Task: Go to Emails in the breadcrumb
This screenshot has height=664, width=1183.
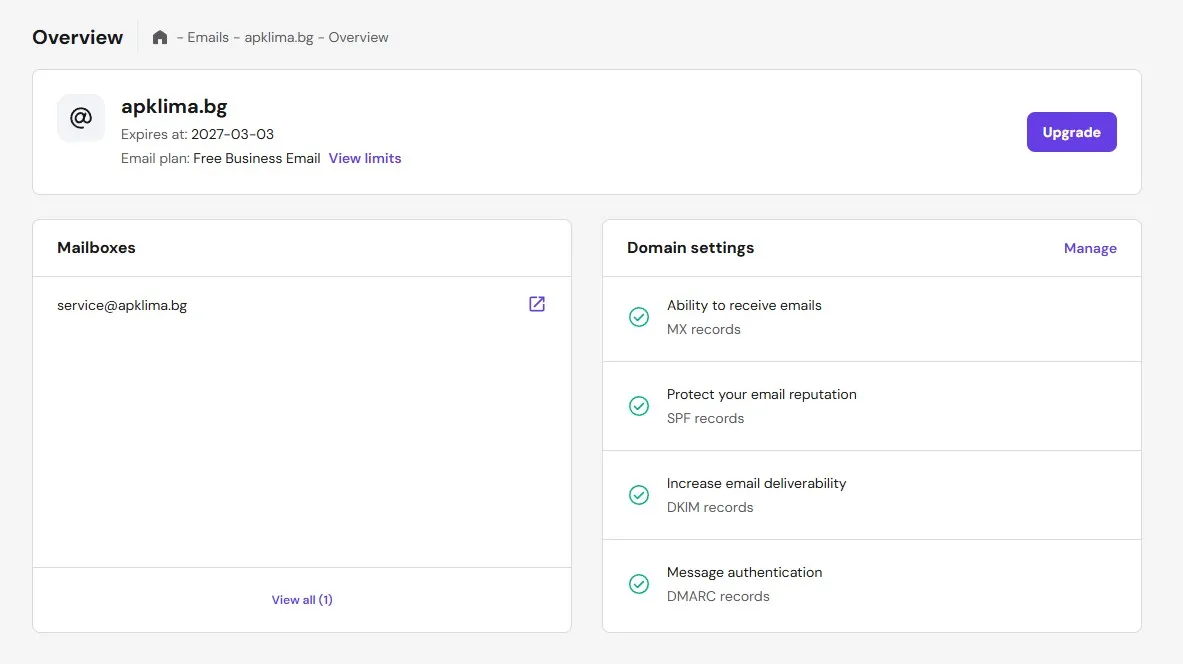Action: coord(208,38)
